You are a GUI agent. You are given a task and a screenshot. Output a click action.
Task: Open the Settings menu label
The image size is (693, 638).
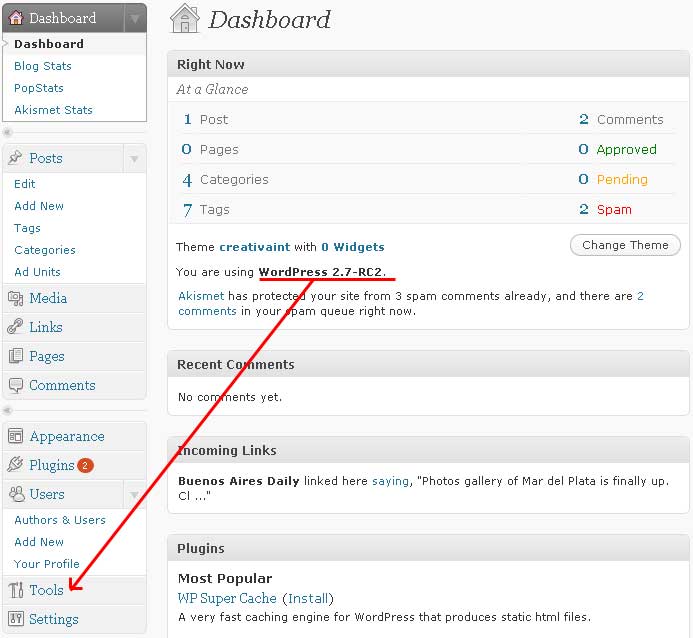53,619
